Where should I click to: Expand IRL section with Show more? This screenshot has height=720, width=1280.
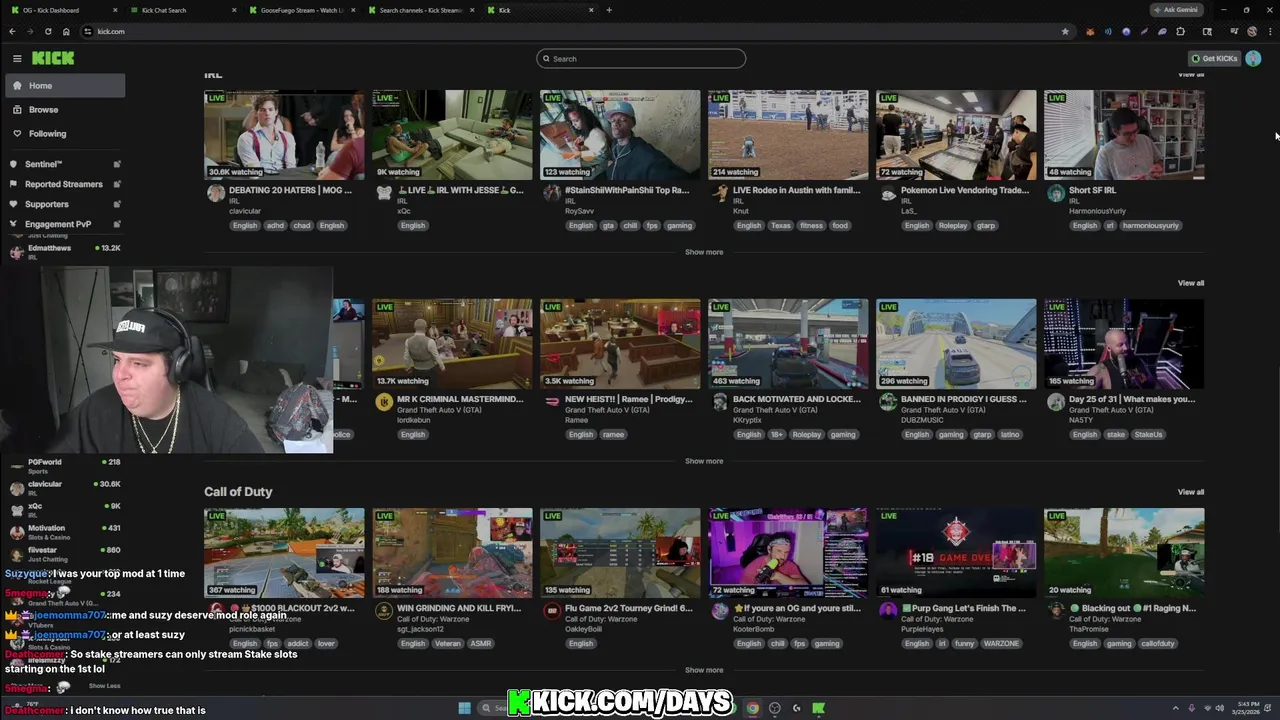[x=704, y=252]
